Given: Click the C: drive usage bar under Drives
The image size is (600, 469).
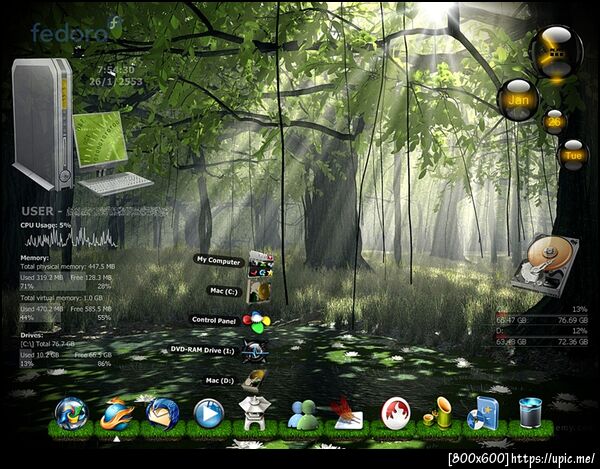Looking at the screenshot, I should coord(66,359).
